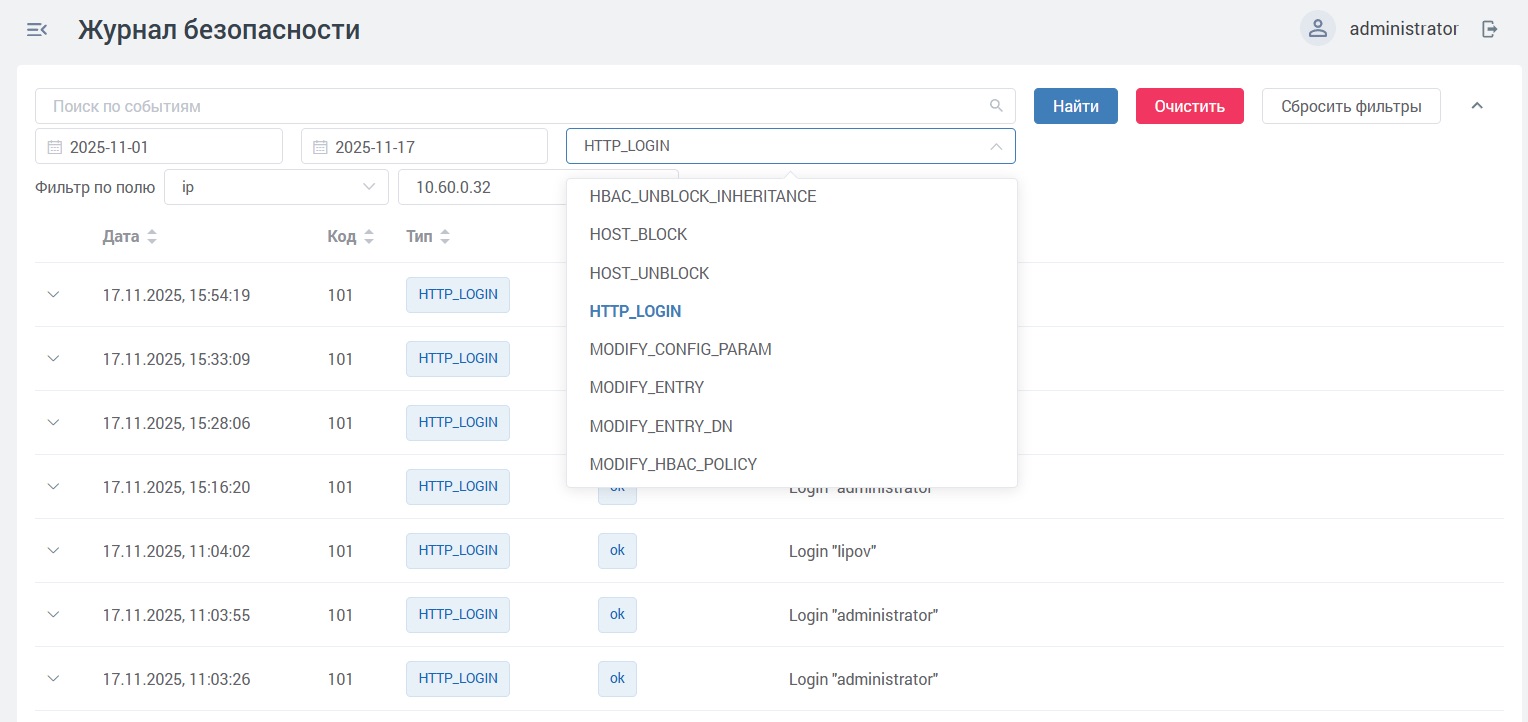Click the logout icon

click(1490, 29)
